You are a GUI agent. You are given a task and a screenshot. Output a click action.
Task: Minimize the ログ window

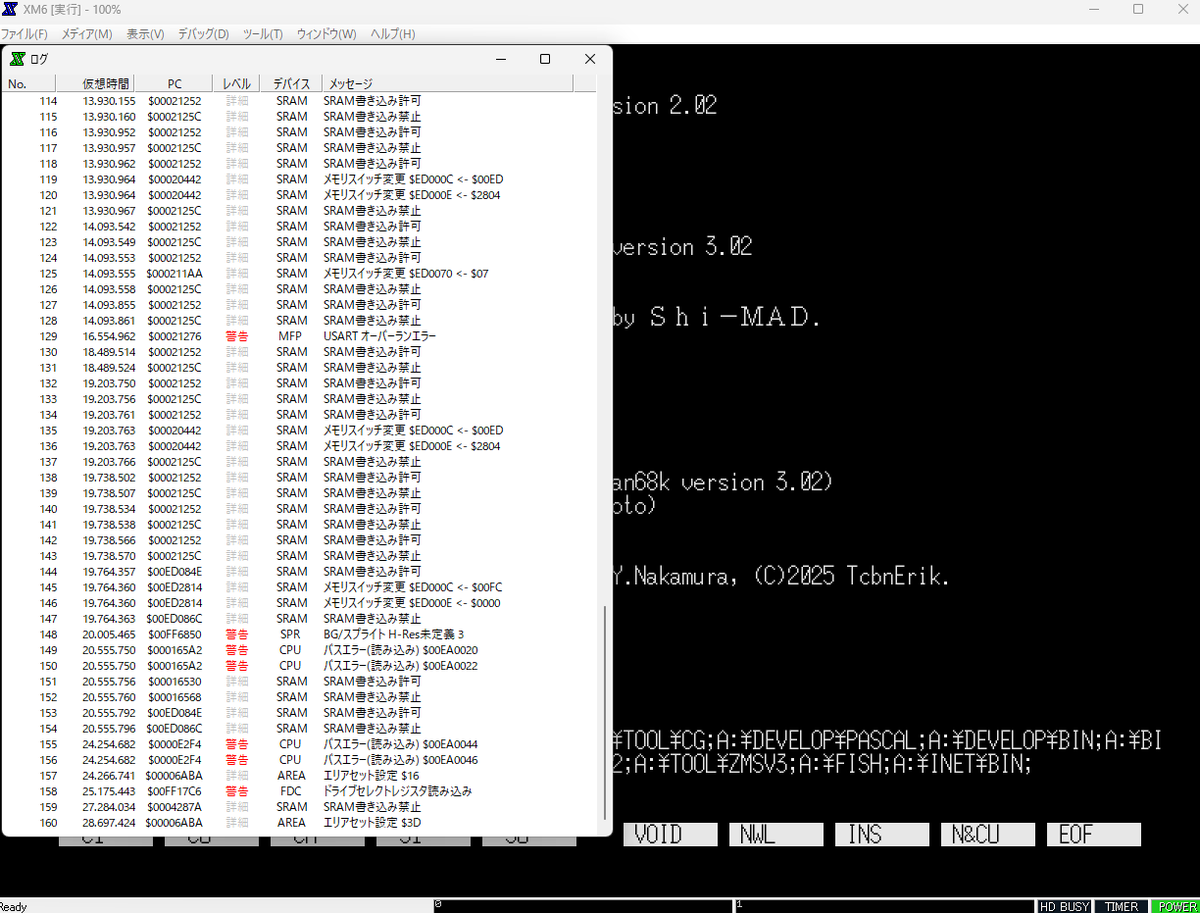pyautogui.click(x=500, y=59)
